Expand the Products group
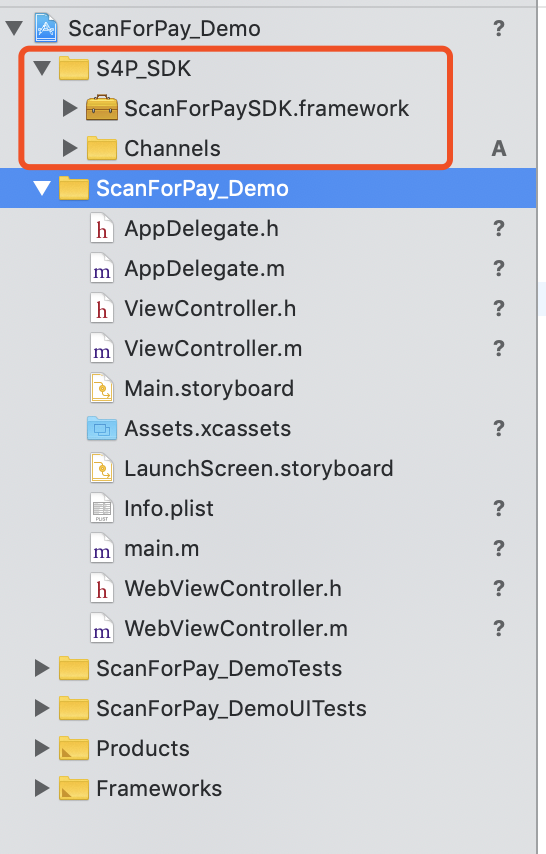The width and height of the screenshot is (546, 854). [x=42, y=748]
